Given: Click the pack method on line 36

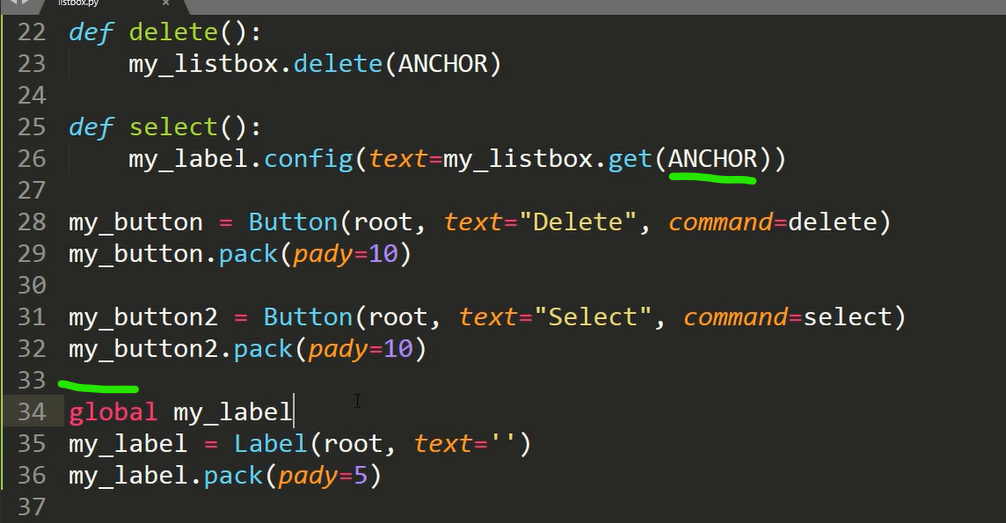Looking at the screenshot, I should [x=234, y=477].
